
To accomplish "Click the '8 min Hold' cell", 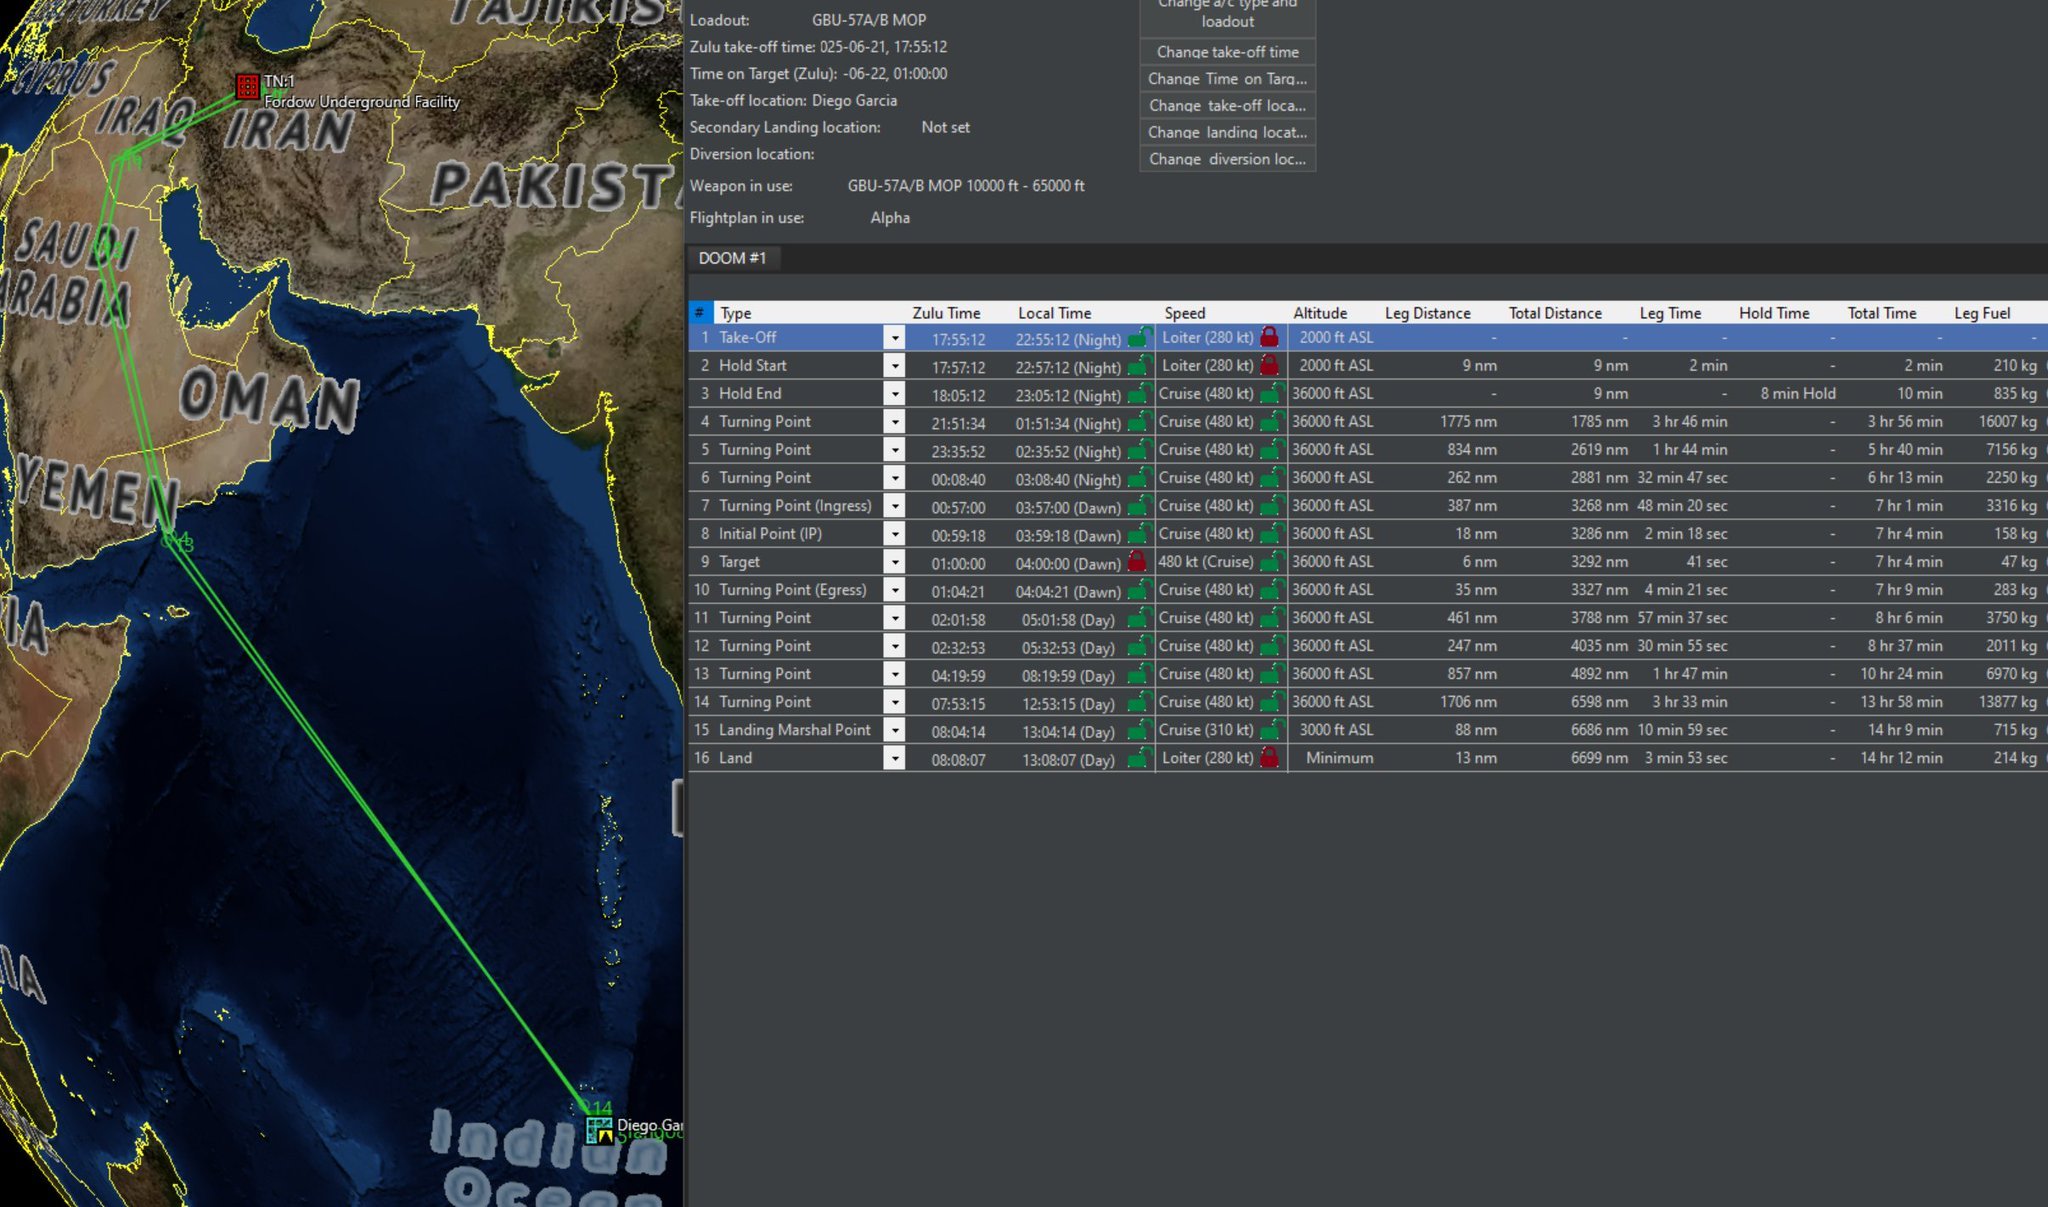I will click(x=1797, y=394).
